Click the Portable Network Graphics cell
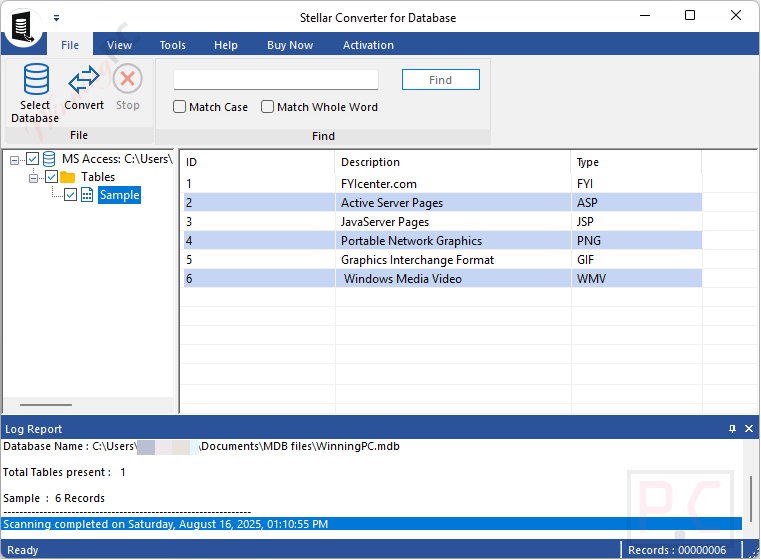This screenshot has height=560, width=761. (453, 241)
